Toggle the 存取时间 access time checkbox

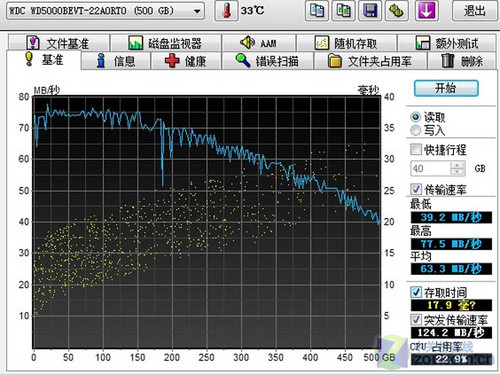click(x=416, y=292)
